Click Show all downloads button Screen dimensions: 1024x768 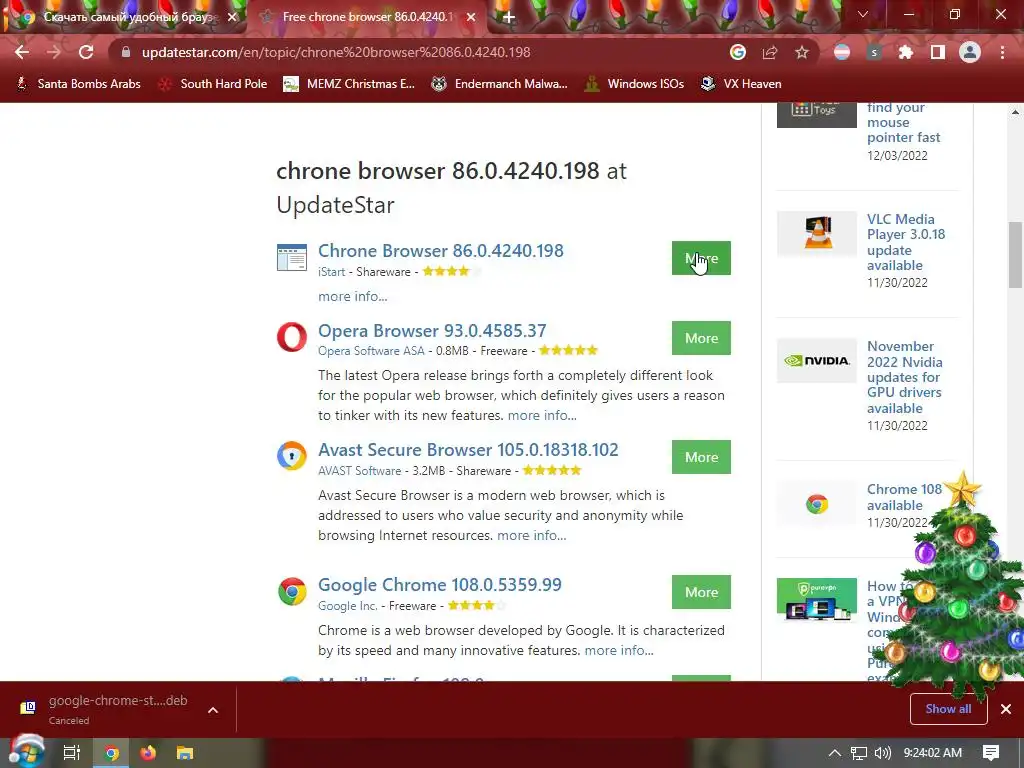948,709
